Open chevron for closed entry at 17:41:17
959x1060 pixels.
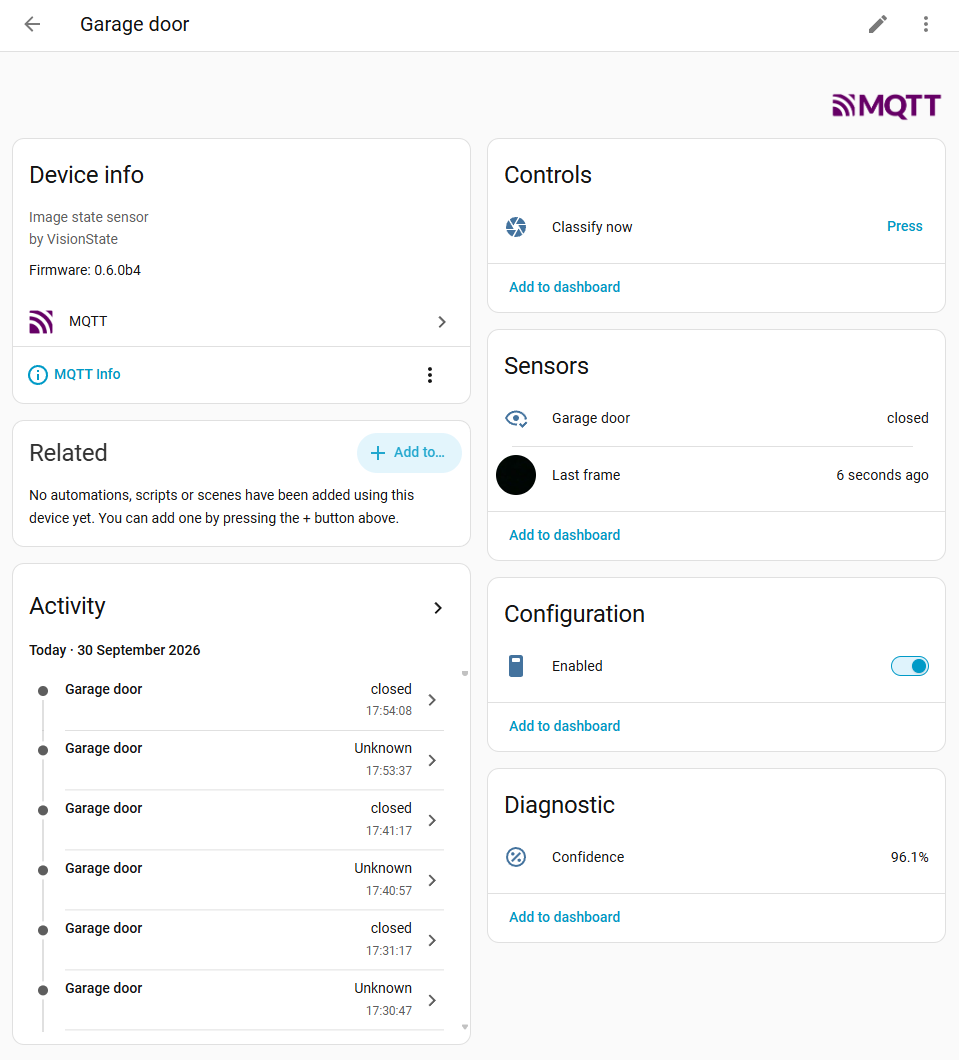coord(433,820)
